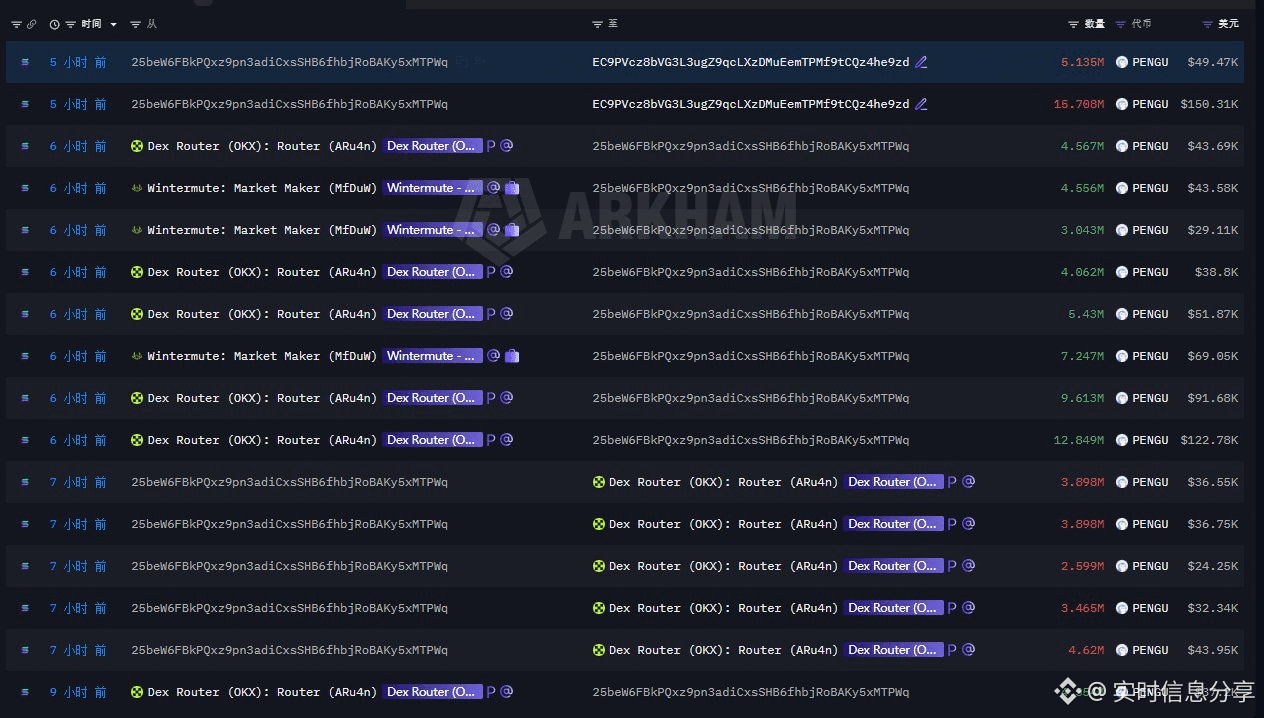Click the 美元 column header label
The height and width of the screenshot is (718, 1264).
pos(1229,24)
